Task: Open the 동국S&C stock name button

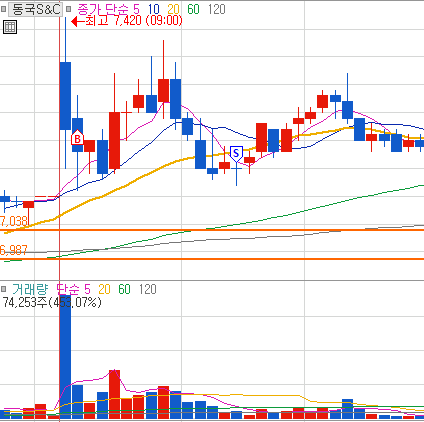Action: [x=35, y=9]
